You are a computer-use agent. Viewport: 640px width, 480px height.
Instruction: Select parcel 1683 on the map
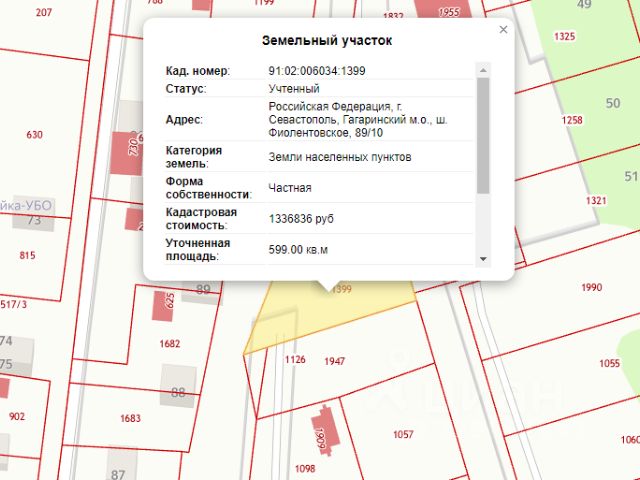(x=130, y=418)
